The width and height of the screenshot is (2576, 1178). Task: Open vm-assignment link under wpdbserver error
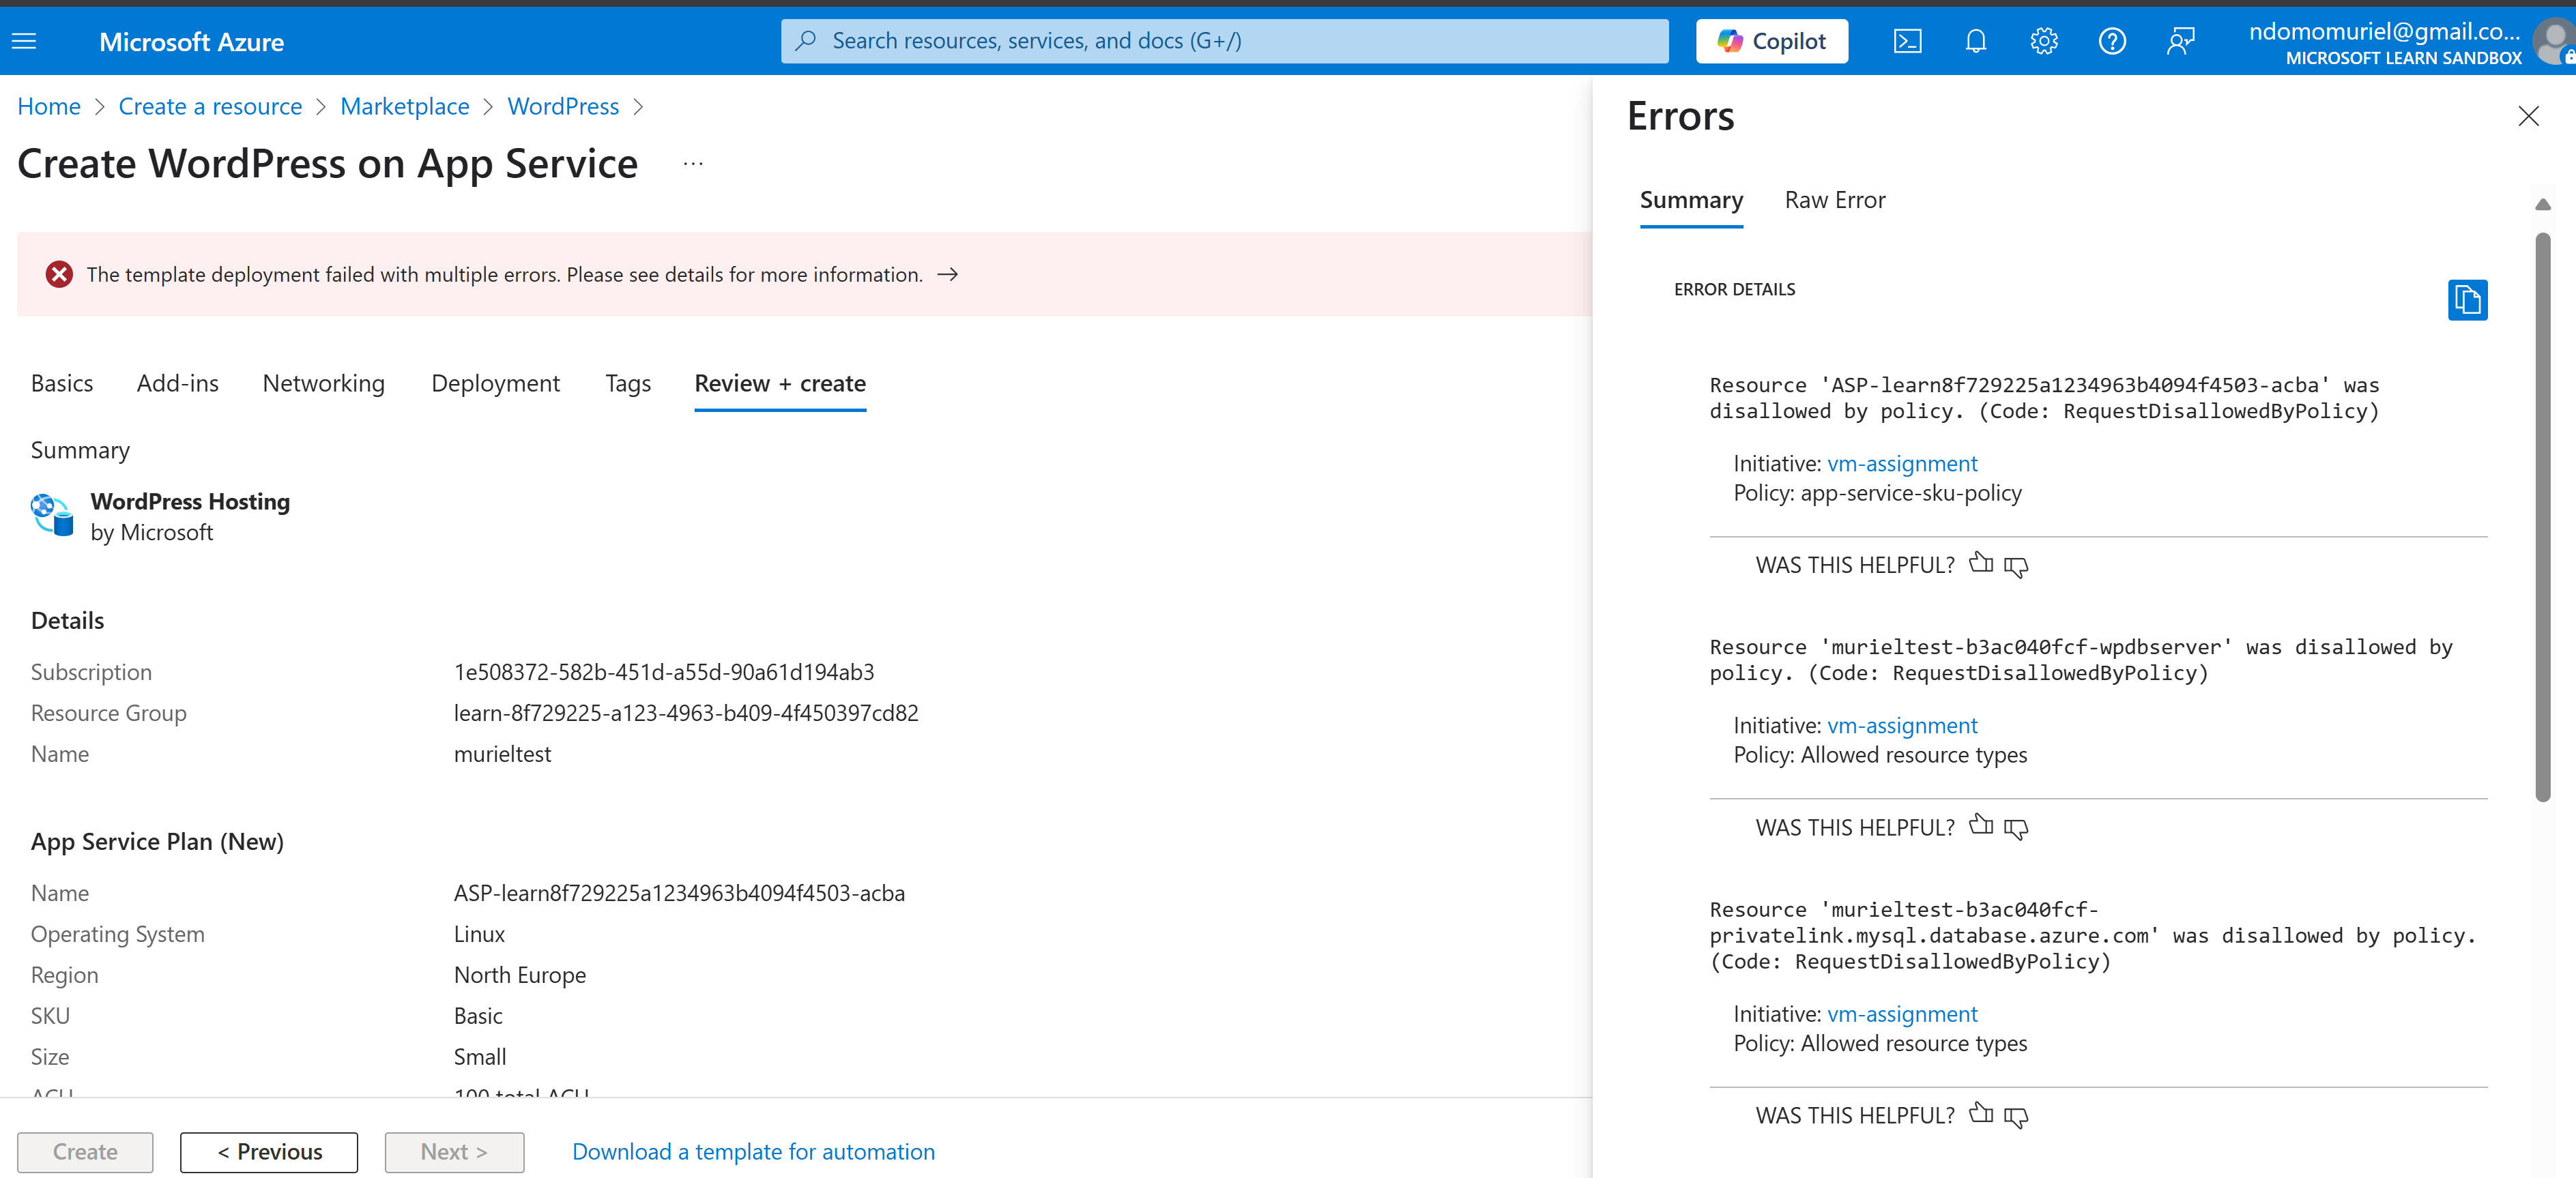click(1902, 726)
